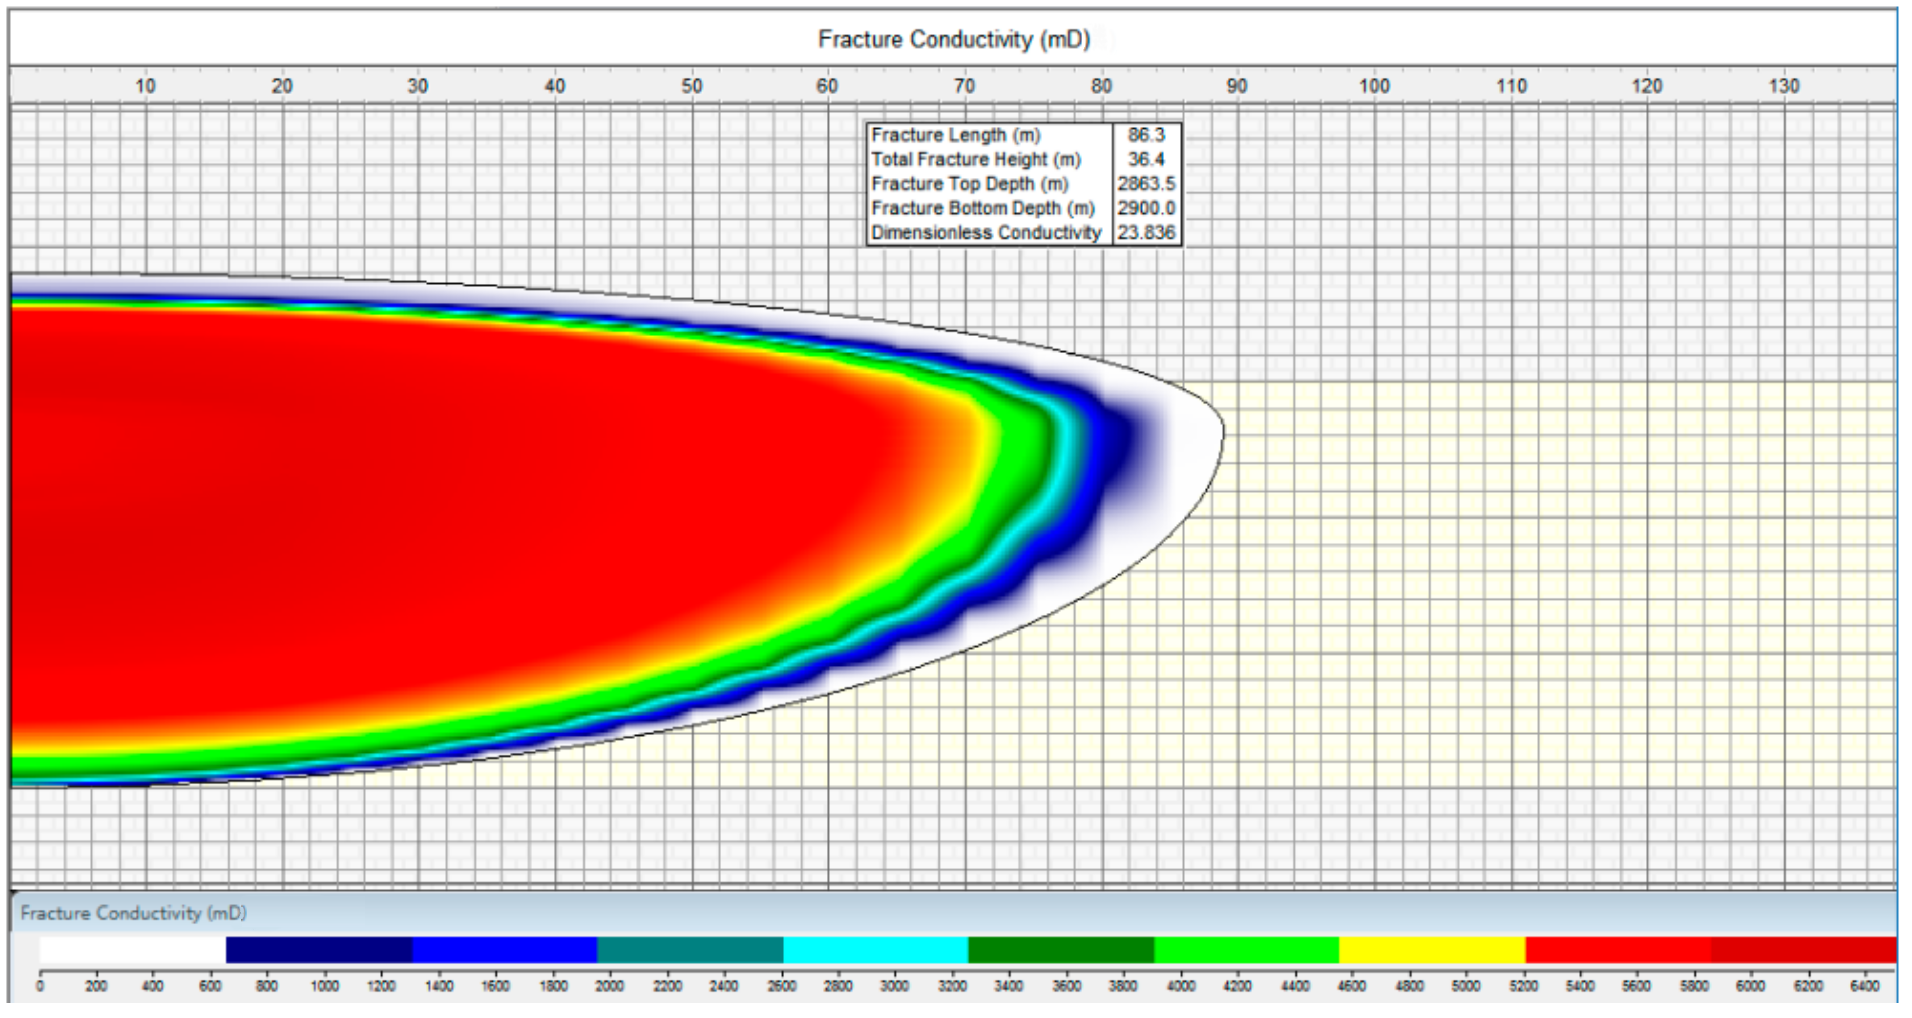Click the 130 ruler label
Image resolution: width=1912 pixels, height=1018 pixels.
[x=1787, y=87]
